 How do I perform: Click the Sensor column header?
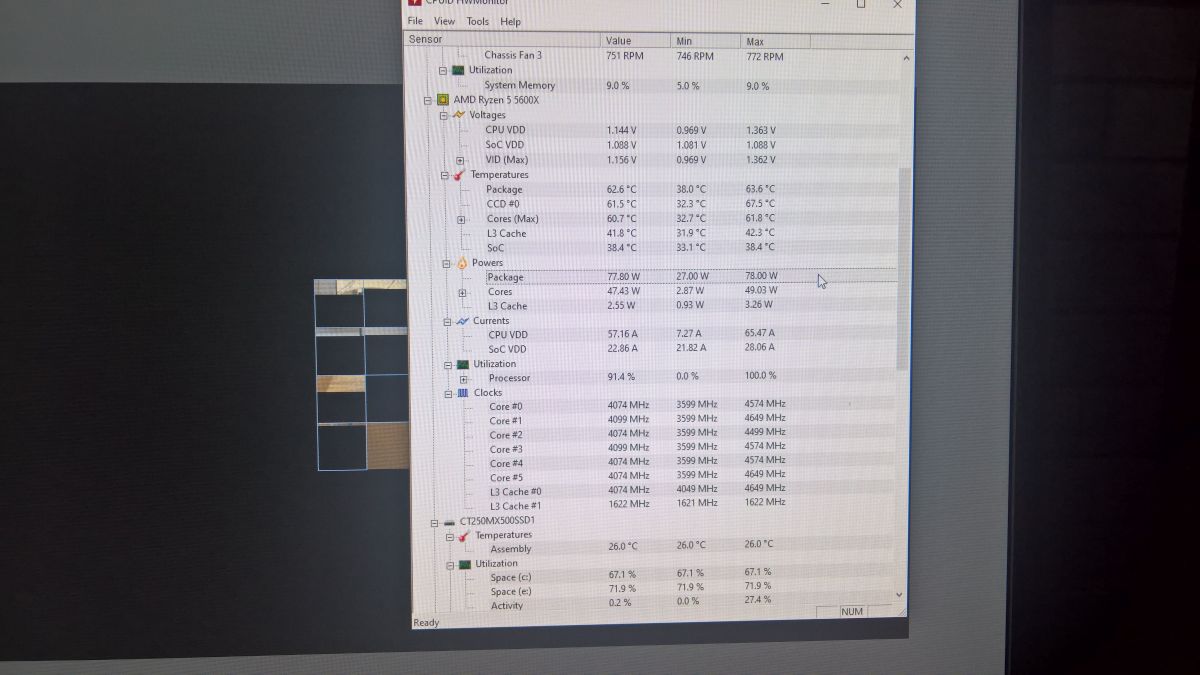[503, 40]
